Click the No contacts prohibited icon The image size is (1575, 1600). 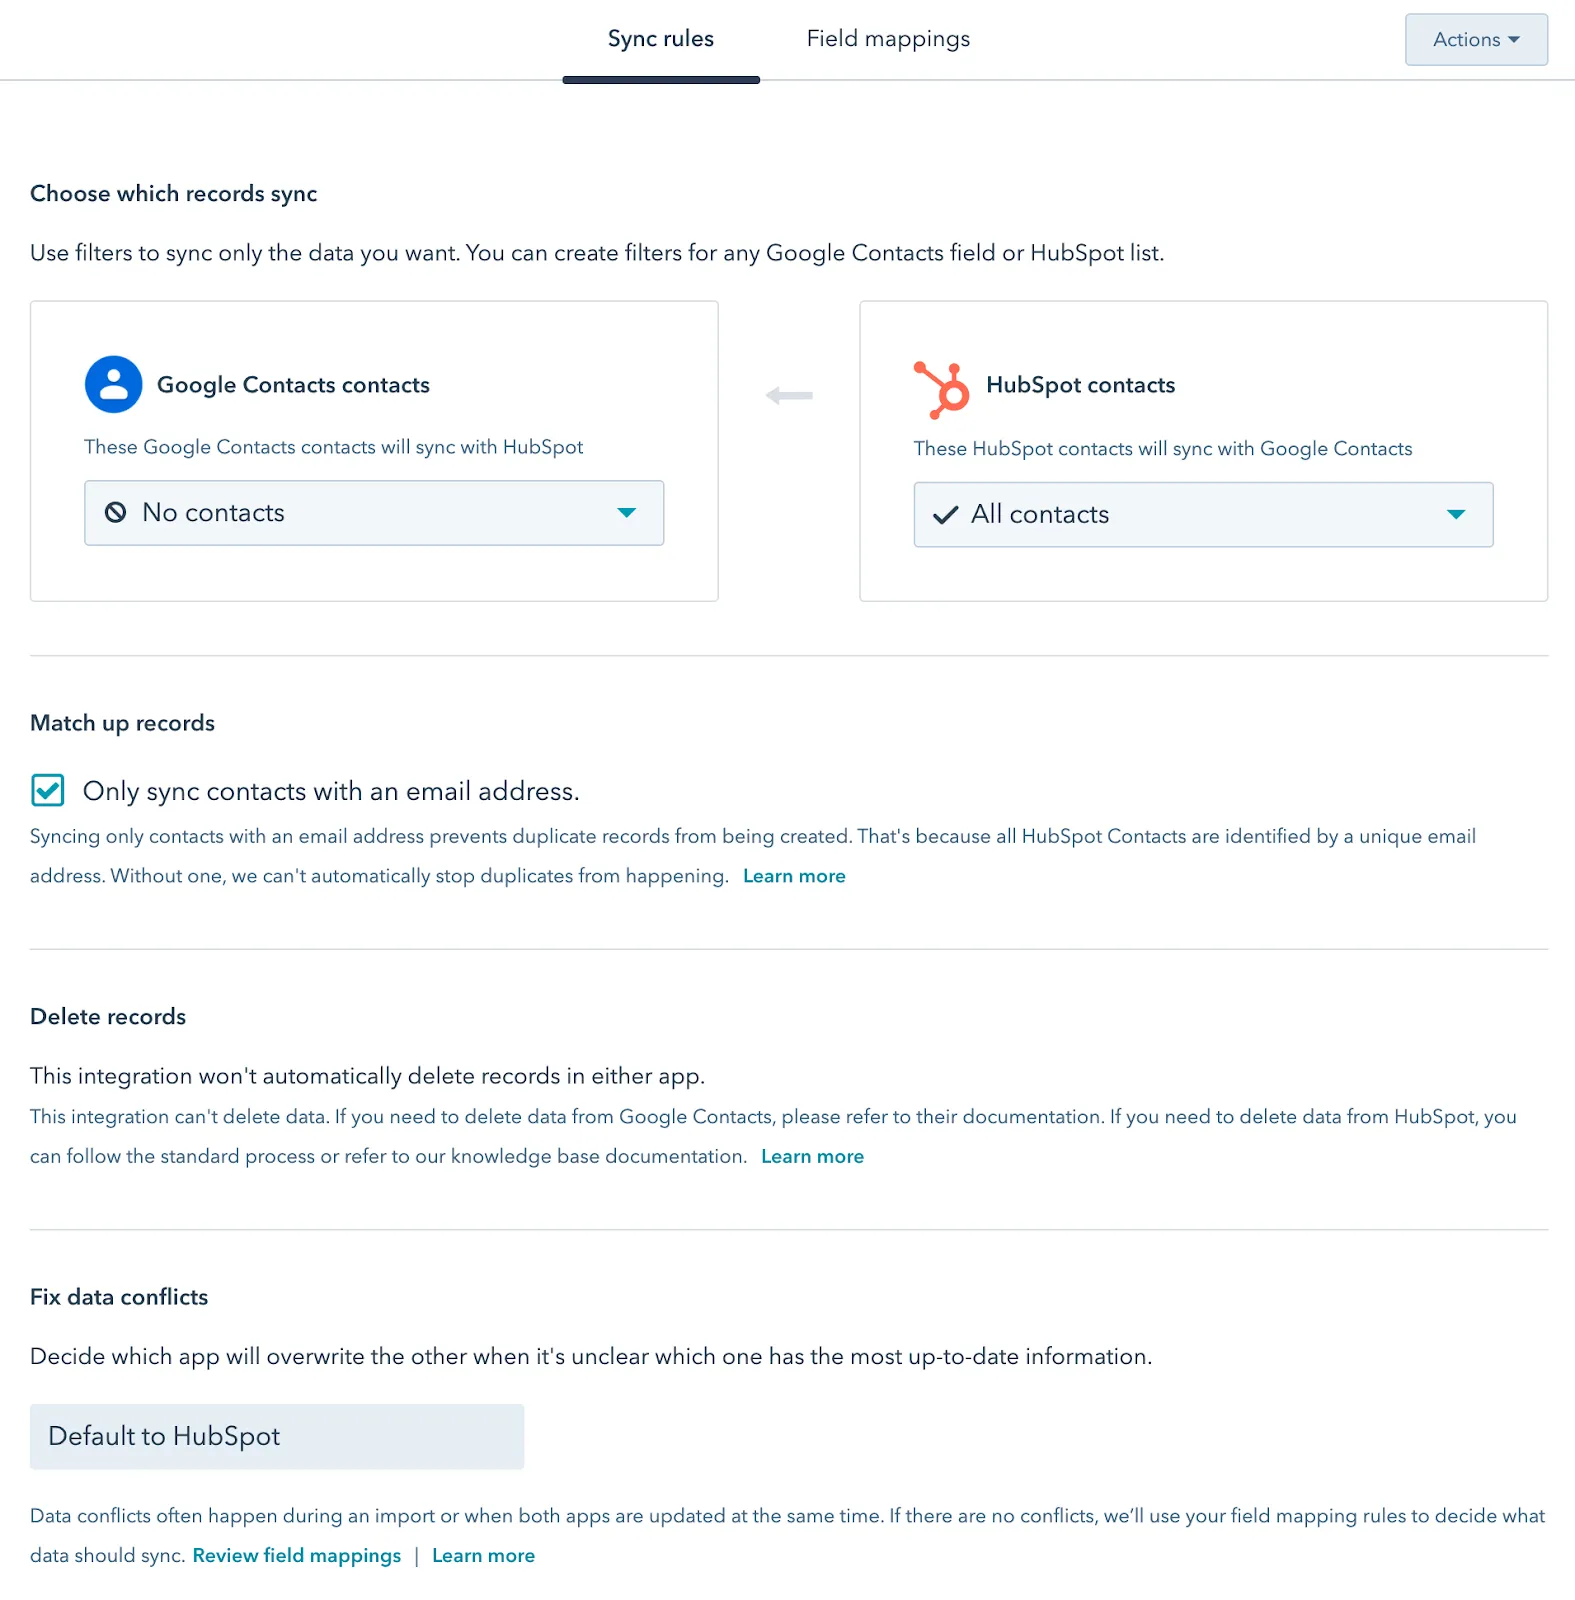pyautogui.click(x=116, y=513)
